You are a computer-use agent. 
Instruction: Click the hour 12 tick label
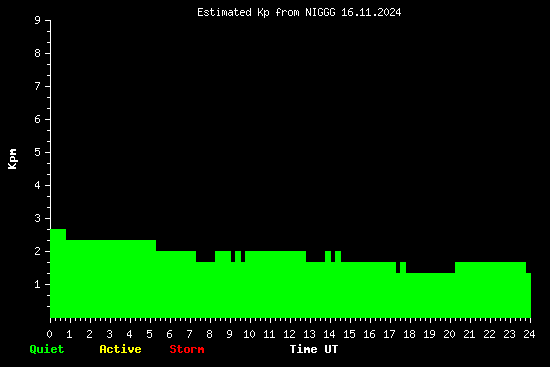pyautogui.click(x=289, y=334)
